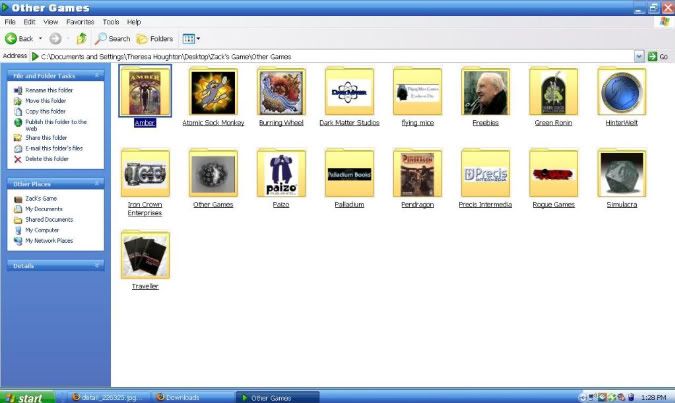Select the Amber folder thumbnail

coord(145,91)
